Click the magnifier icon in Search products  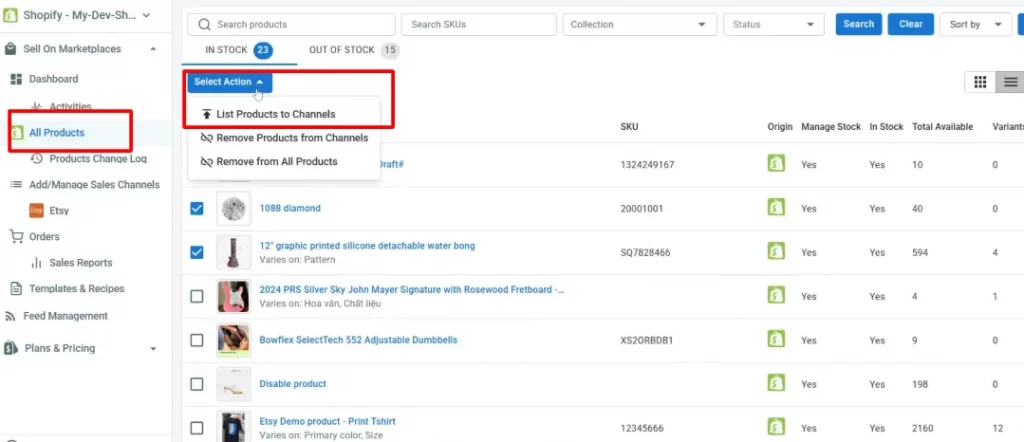click(204, 25)
